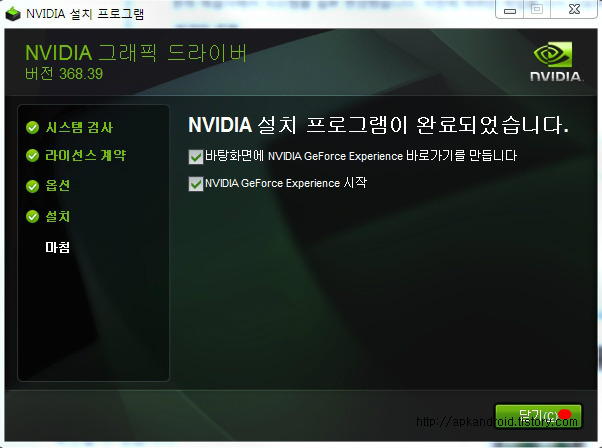The height and width of the screenshot is (448, 602).
Task: Click the 닫기(C) close button
Action: [x=538, y=416]
